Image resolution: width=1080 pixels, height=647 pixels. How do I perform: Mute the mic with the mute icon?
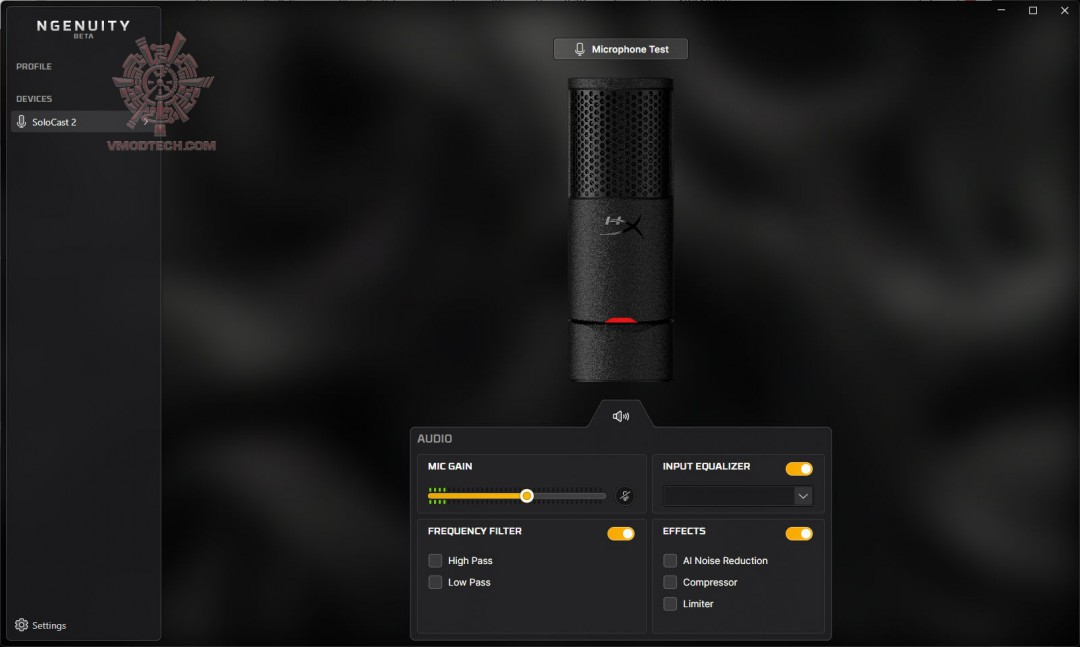click(626, 494)
